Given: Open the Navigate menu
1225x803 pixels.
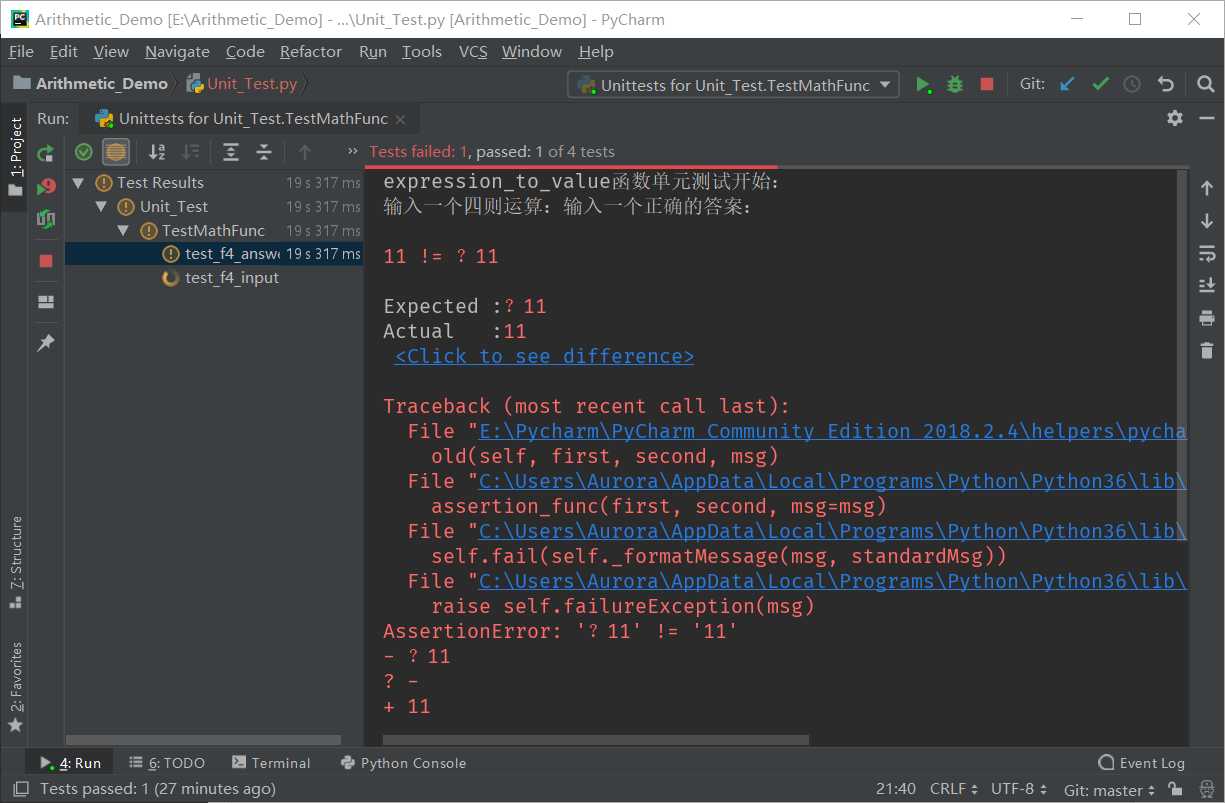Looking at the screenshot, I should click(177, 51).
